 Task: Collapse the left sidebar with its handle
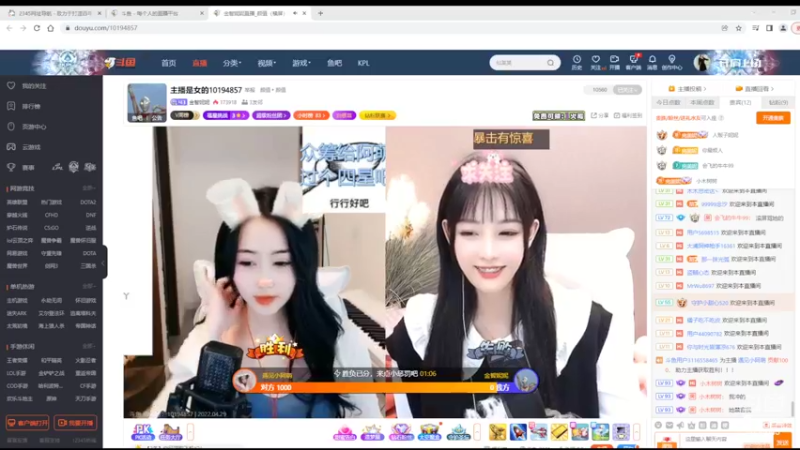(104, 262)
